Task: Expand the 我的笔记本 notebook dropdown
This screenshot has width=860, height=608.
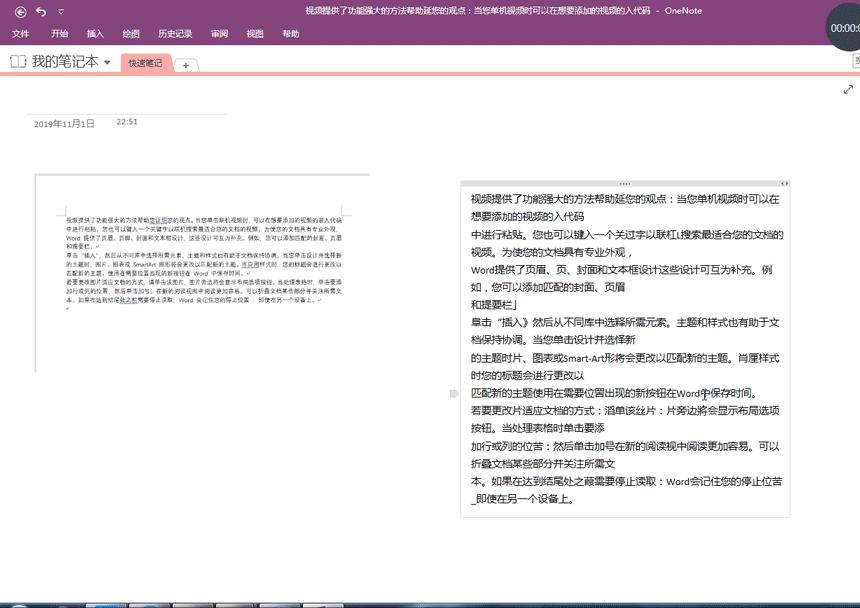Action: 106,62
